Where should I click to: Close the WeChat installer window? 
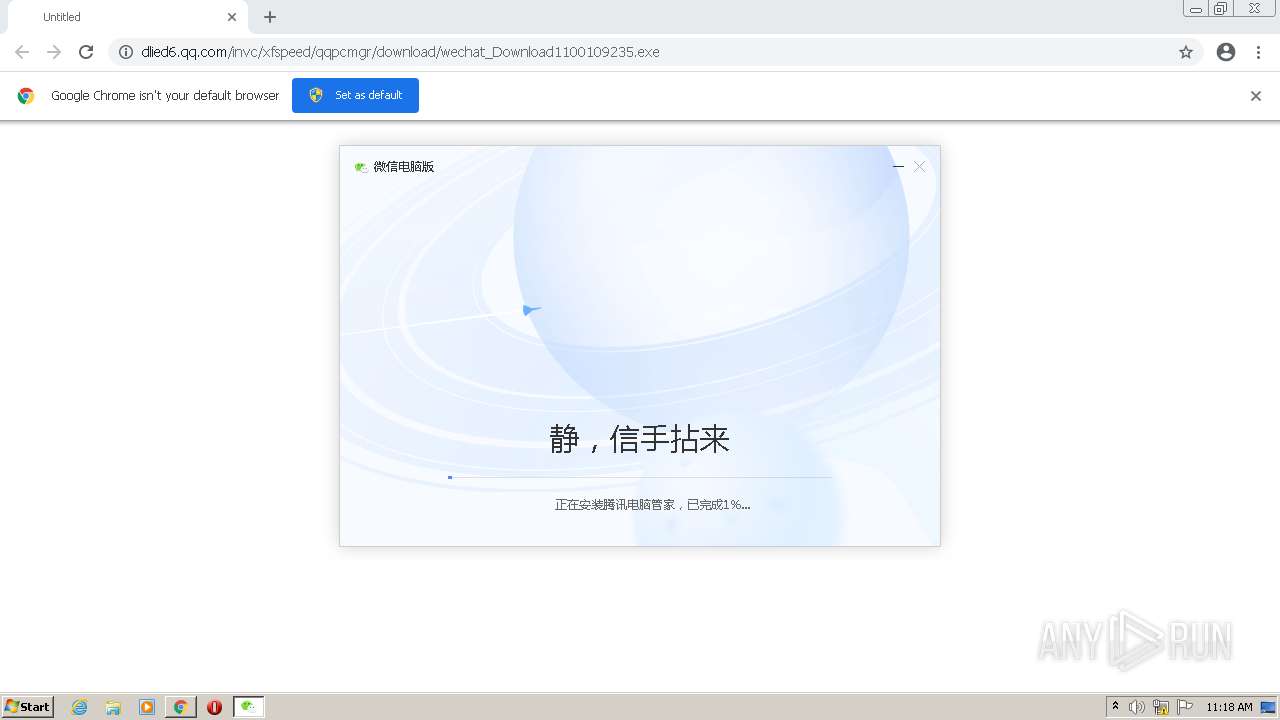919,167
